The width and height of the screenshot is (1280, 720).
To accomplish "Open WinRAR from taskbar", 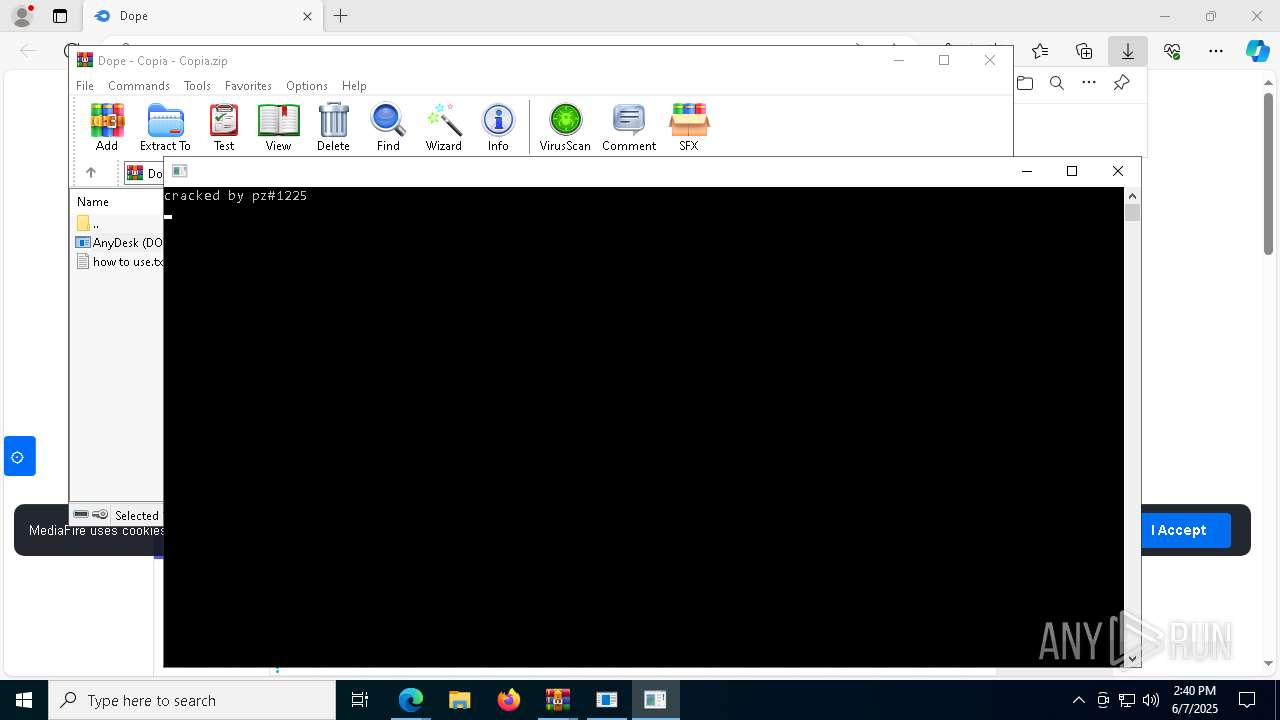I will tap(558, 700).
